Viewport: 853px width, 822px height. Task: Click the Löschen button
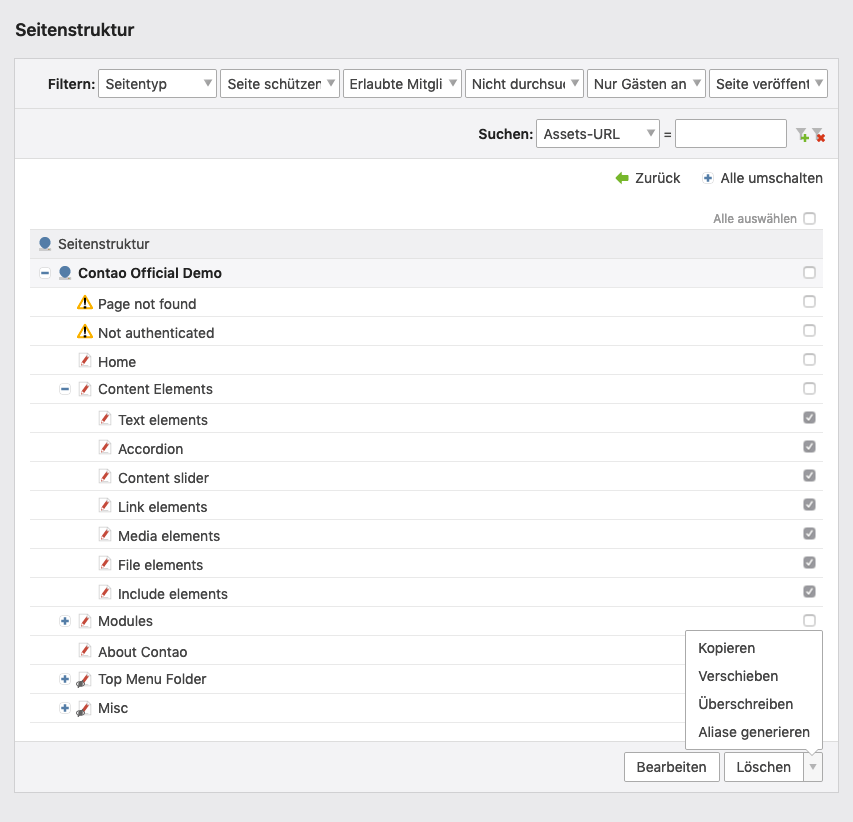click(764, 767)
